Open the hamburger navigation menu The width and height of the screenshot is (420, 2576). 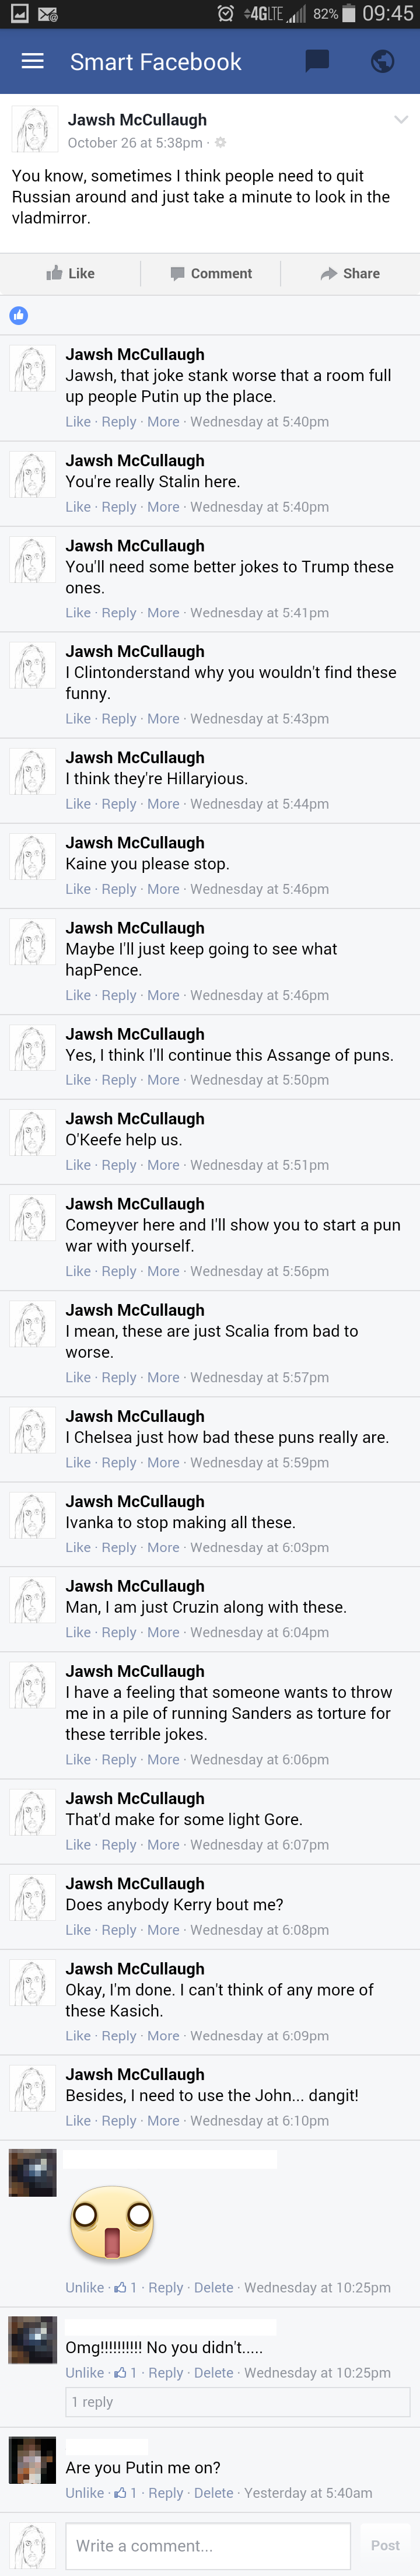click(x=33, y=61)
